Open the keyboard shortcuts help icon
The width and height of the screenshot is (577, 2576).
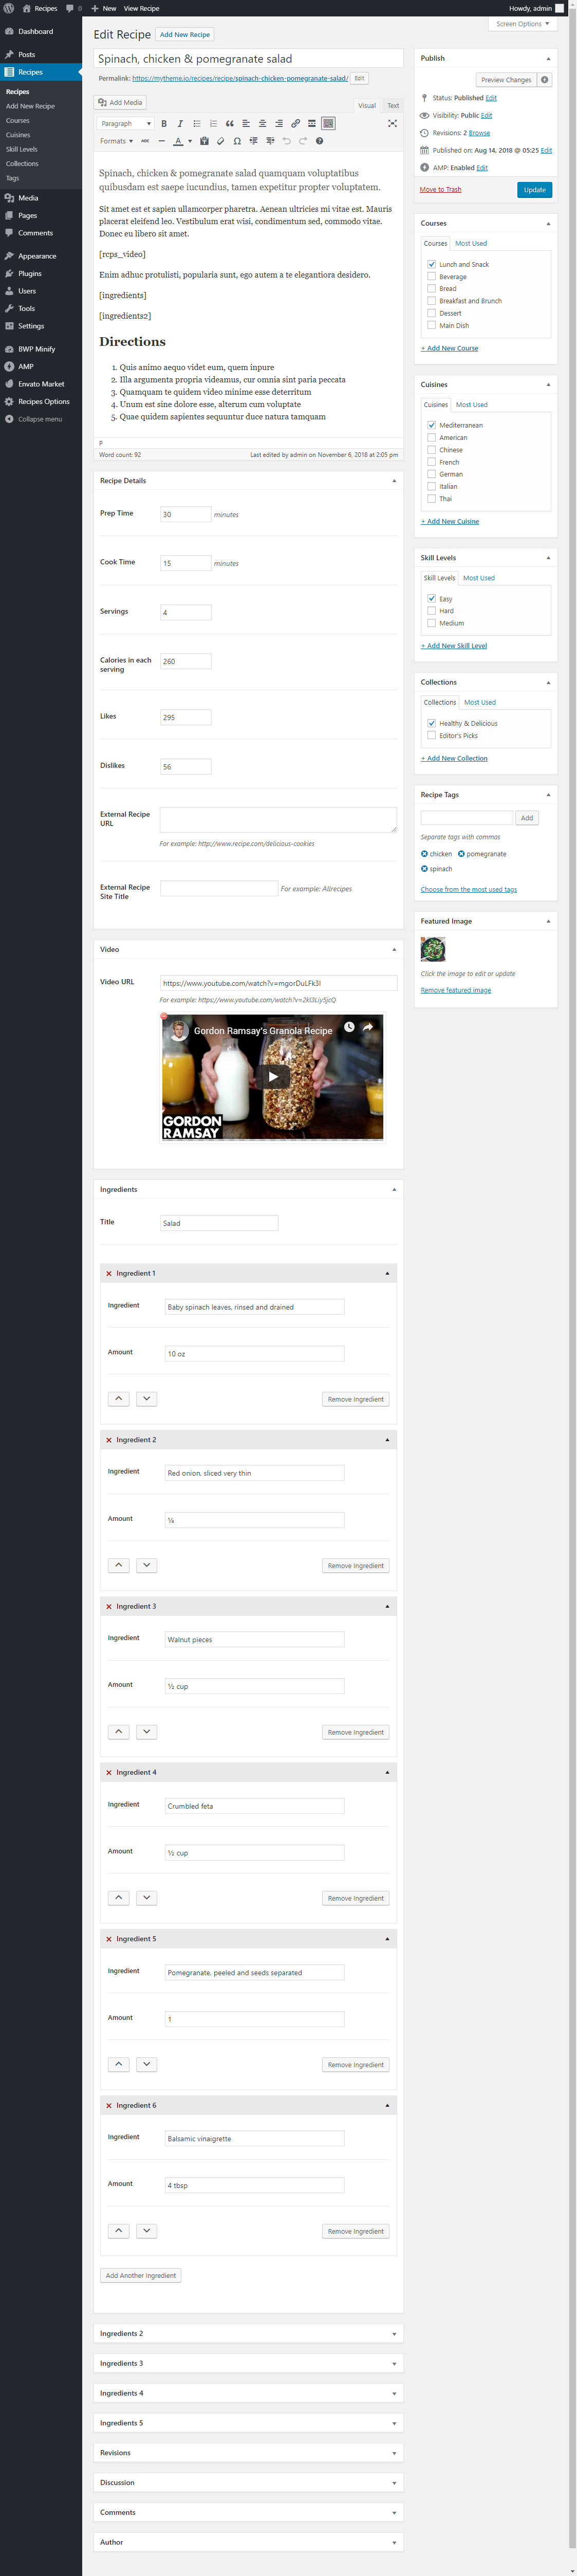pos(319,141)
